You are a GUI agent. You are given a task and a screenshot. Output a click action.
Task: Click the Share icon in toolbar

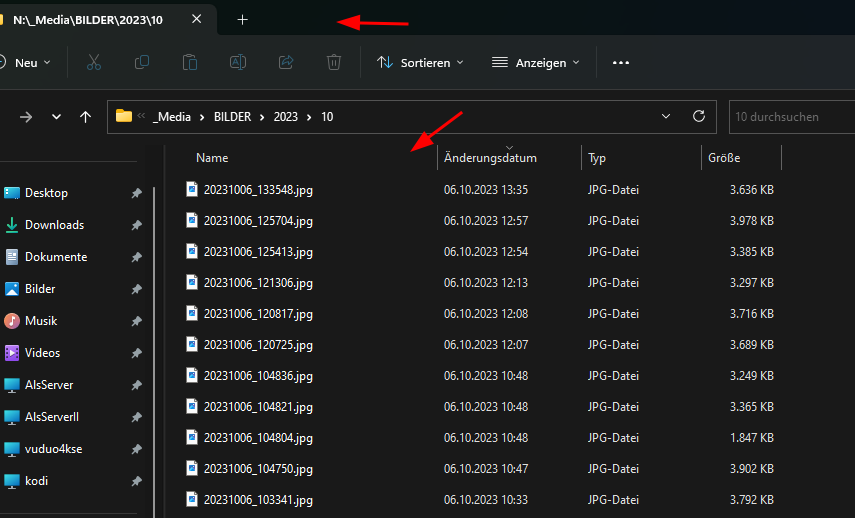[x=286, y=63]
